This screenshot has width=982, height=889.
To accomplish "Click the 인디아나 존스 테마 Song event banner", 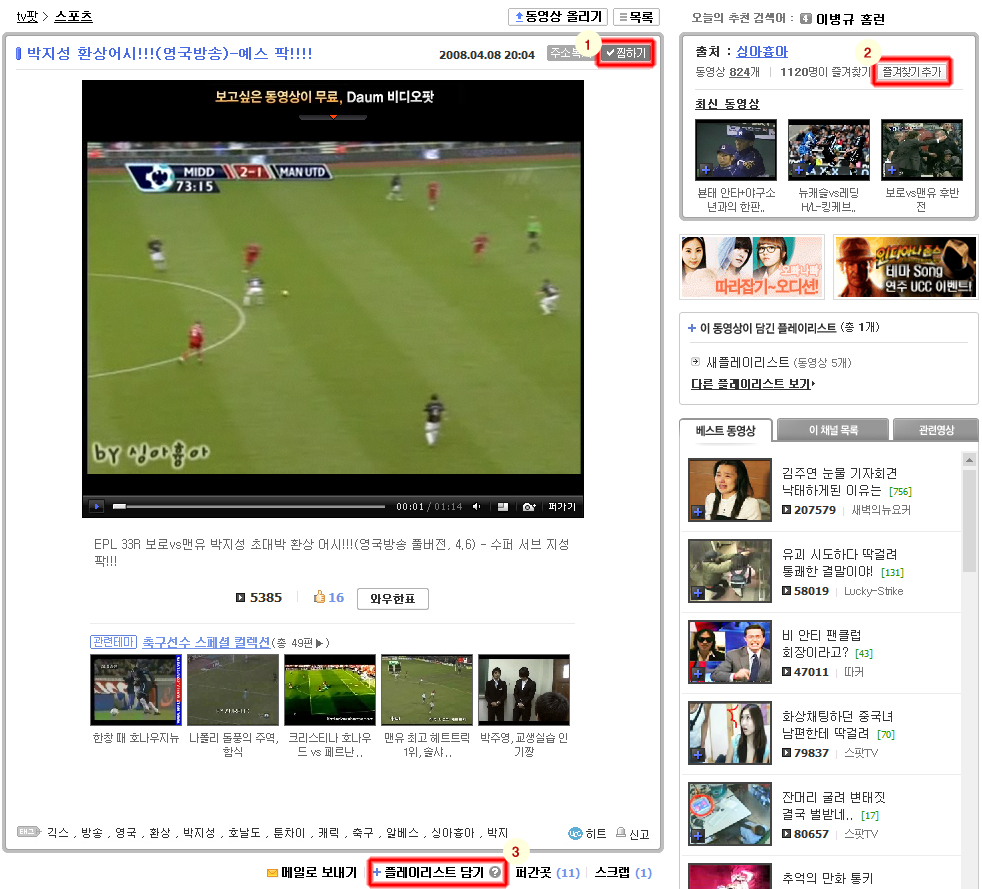I will click(x=906, y=267).
